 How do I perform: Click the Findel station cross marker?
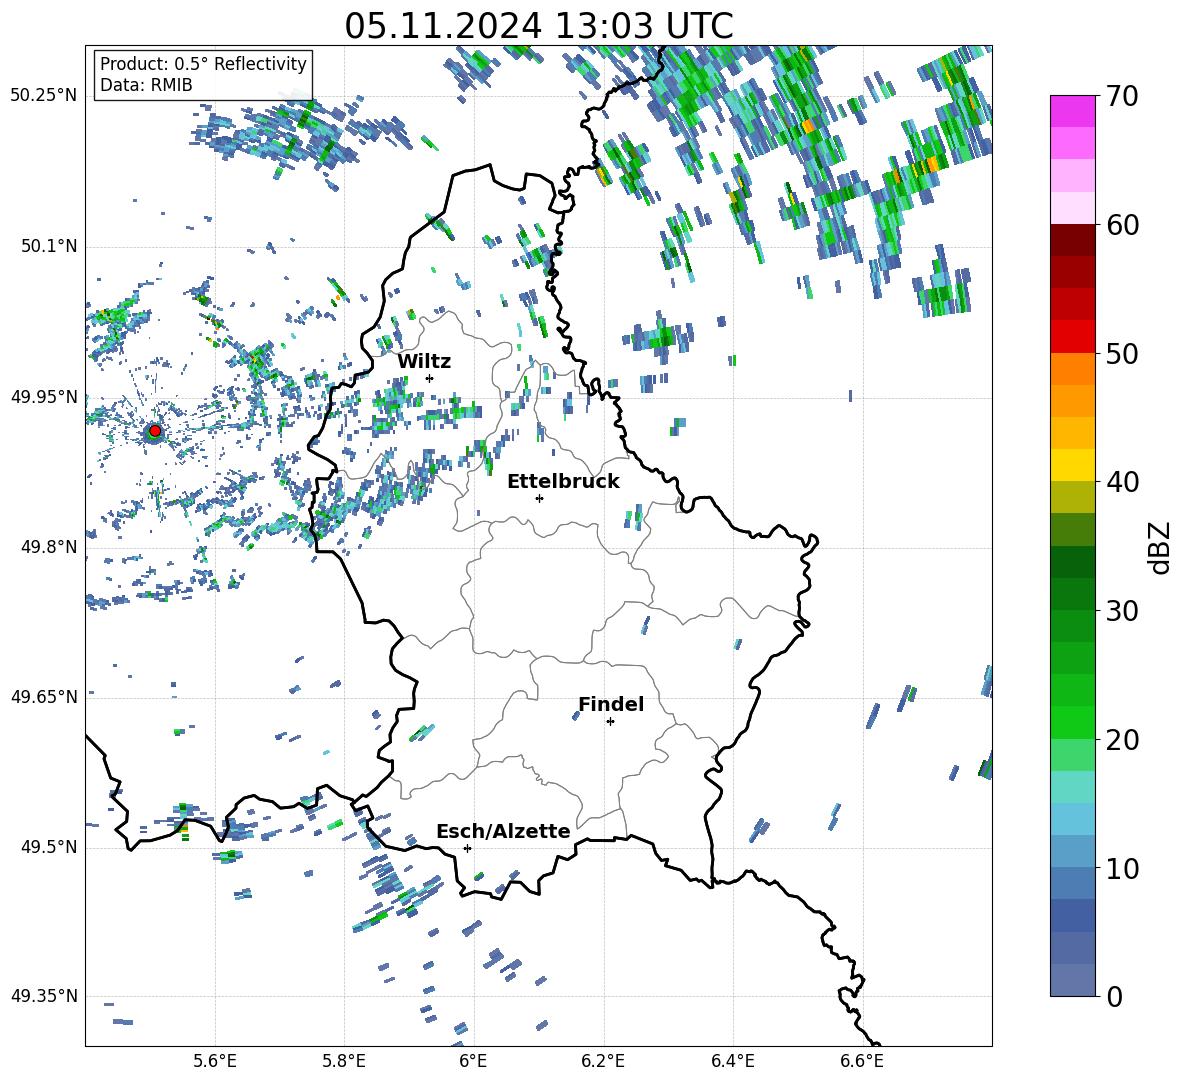610,722
